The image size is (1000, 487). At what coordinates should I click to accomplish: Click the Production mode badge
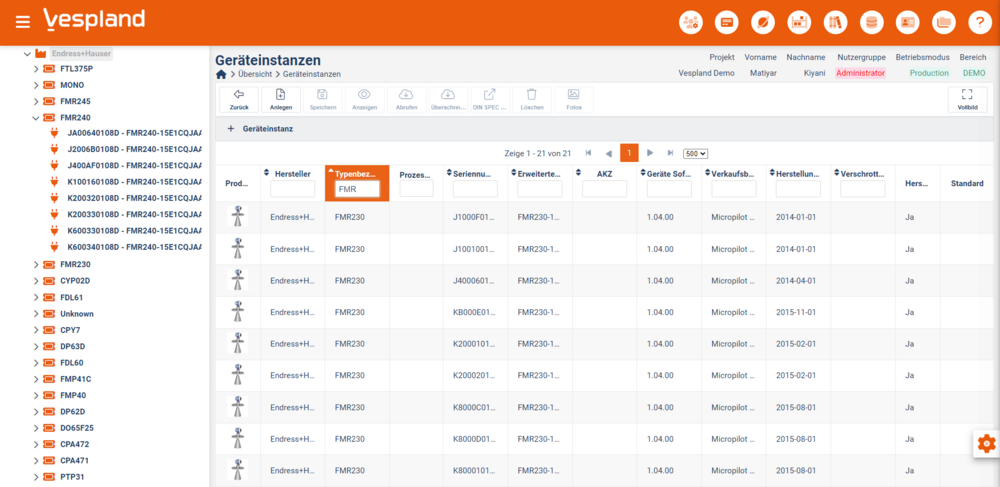pyautogui.click(x=929, y=73)
